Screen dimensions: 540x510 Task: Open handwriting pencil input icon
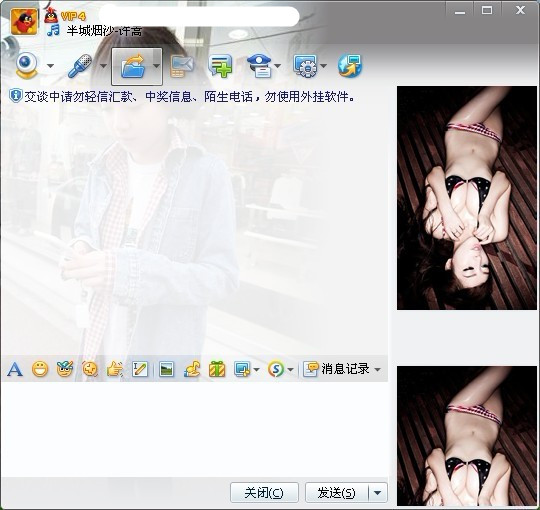pos(140,370)
